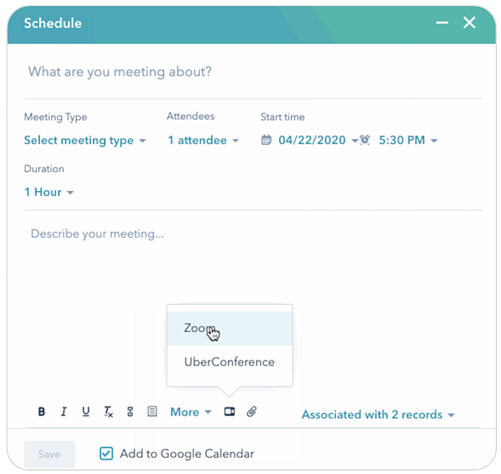Change the 5:30 PM start time
The width and height of the screenshot is (501, 474).
click(x=408, y=140)
